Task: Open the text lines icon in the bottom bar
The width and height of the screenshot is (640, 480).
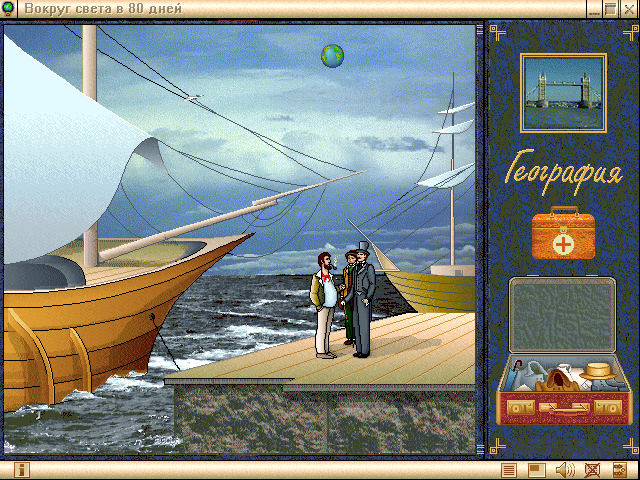Action: (509, 470)
